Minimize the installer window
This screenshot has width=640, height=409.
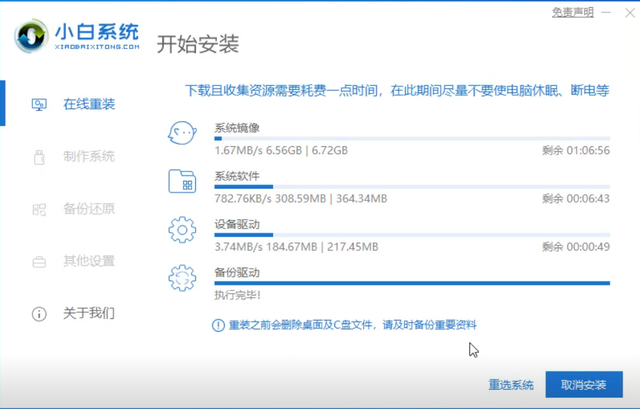click(606, 13)
